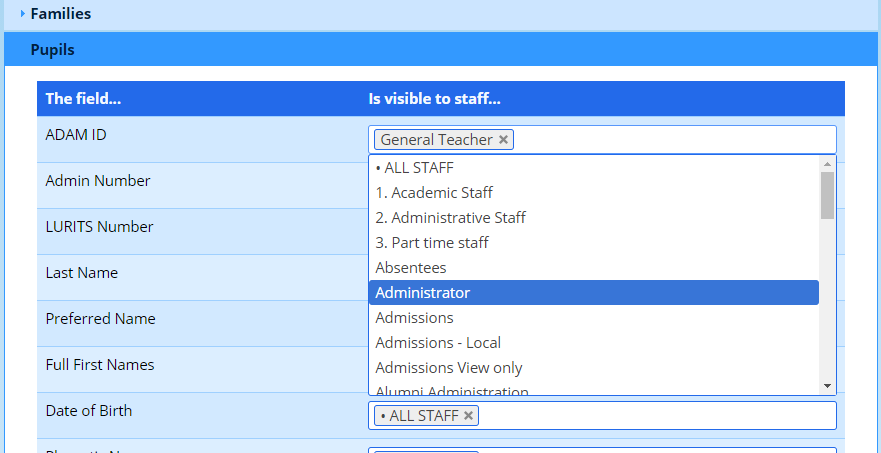The image size is (881, 453).
Task: Choose '• ALL STAFF' option in list
Action: coord(411,168)
